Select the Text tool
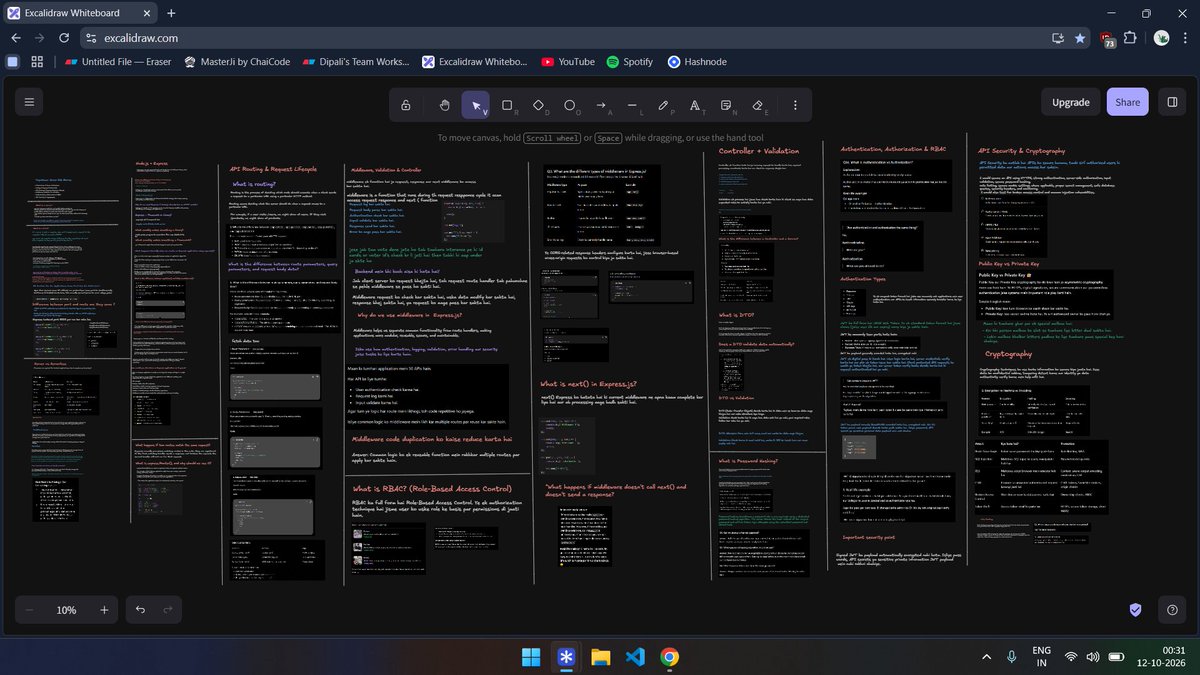1200x675 pixels. coord(695,104)
